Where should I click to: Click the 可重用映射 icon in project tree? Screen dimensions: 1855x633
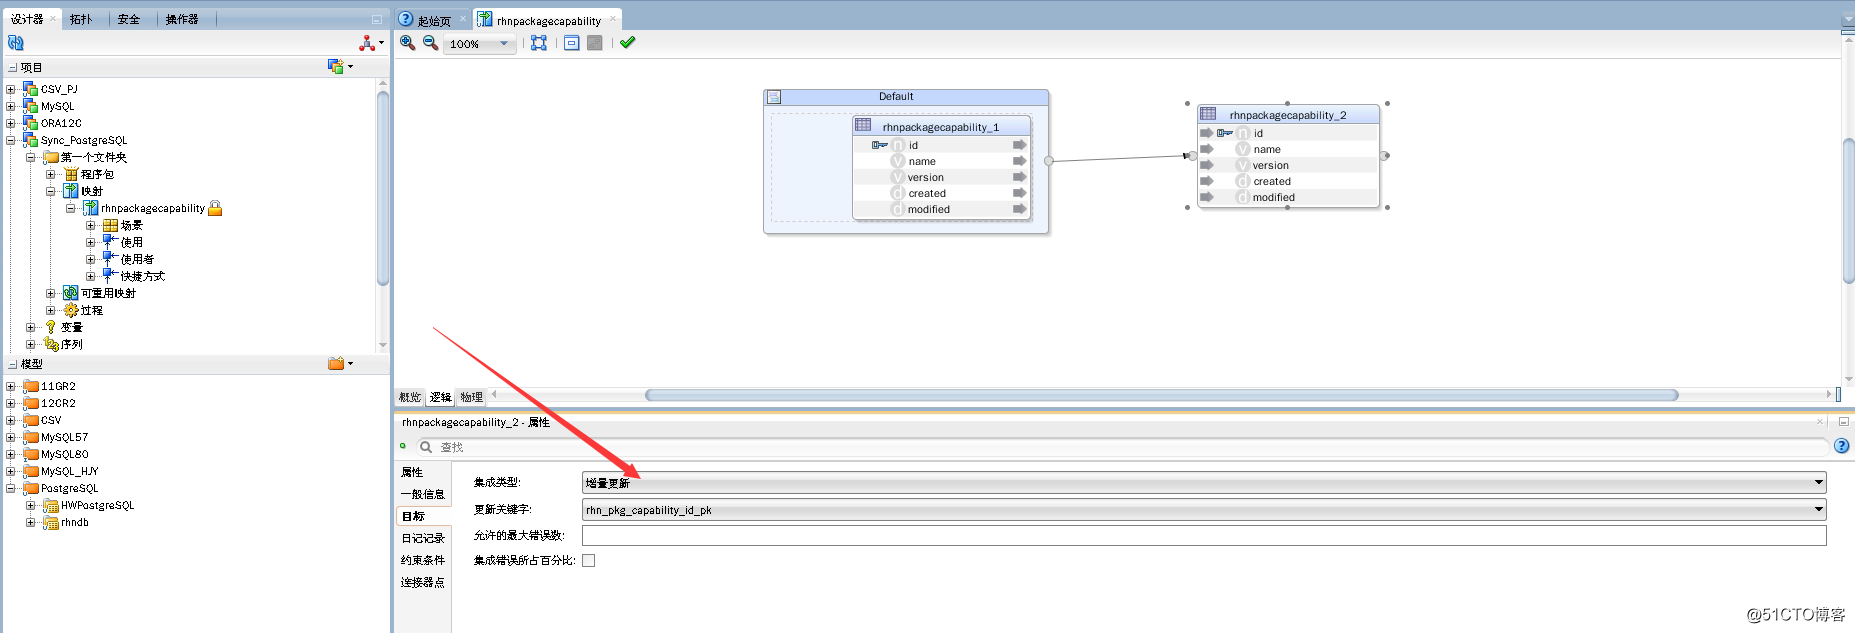pyautogui.click(x=70, y=293)
